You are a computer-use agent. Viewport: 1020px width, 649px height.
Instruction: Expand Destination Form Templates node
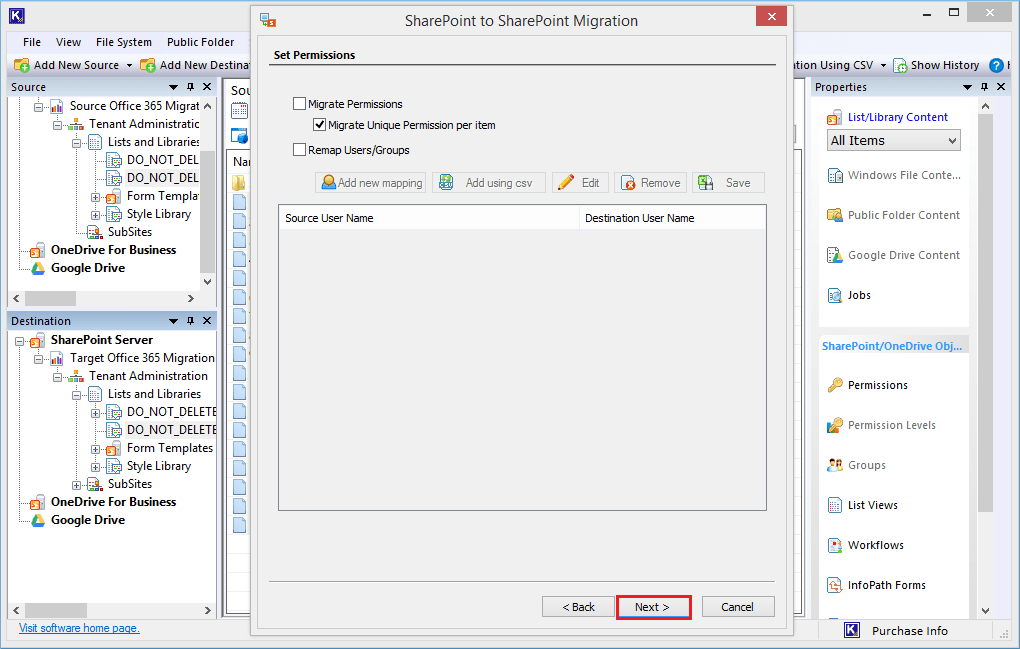tap(95, 449)
